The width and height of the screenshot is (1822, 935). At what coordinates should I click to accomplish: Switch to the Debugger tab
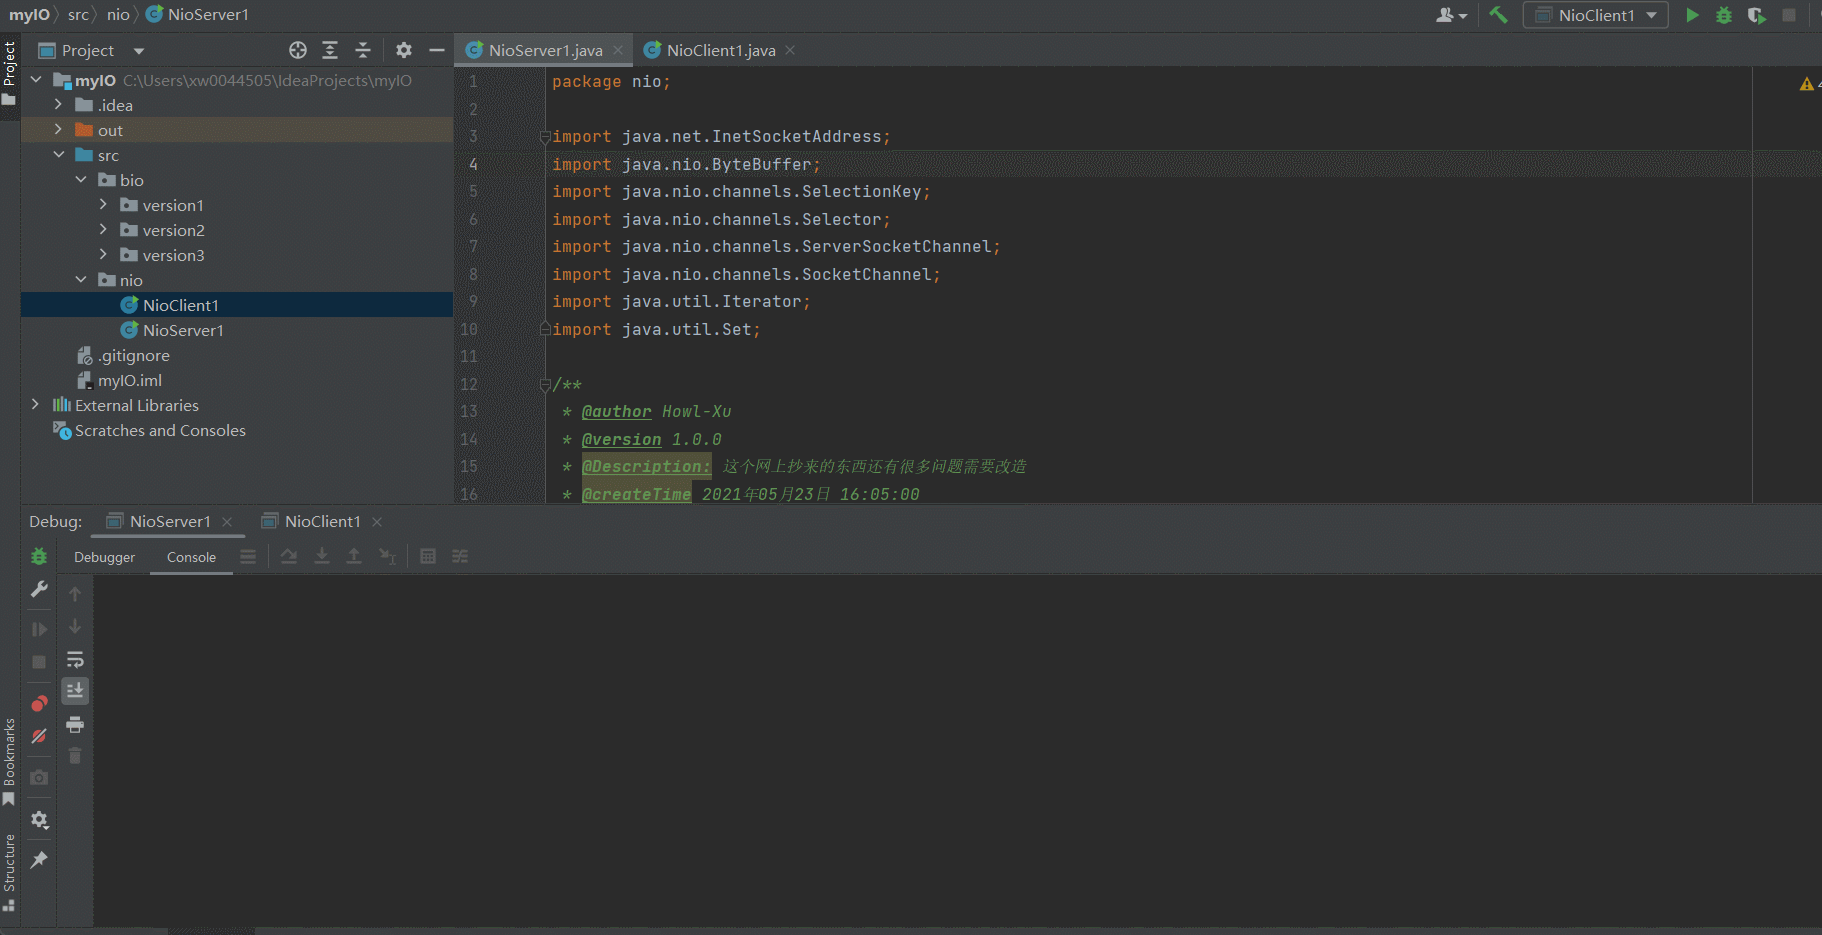tap(104, 557)
